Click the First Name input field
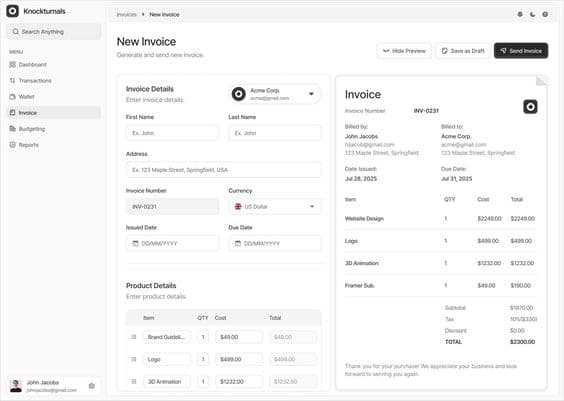 point(172,133)
